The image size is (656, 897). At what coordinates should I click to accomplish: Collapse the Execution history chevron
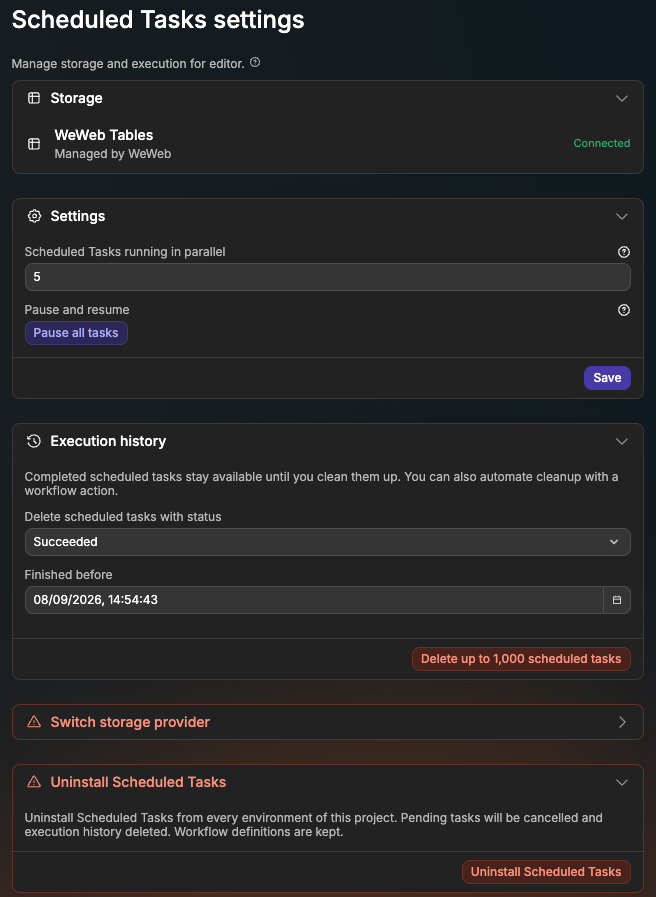622,441
